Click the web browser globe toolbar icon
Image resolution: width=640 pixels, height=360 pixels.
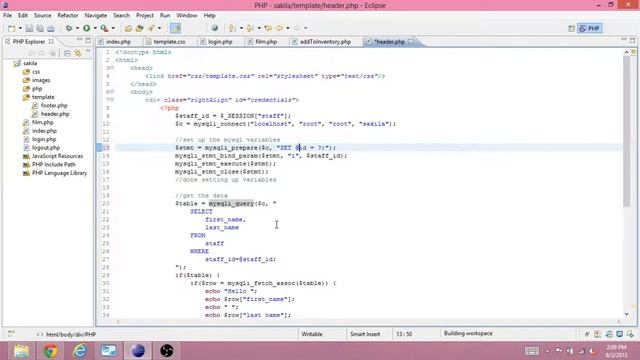(215, 28)
